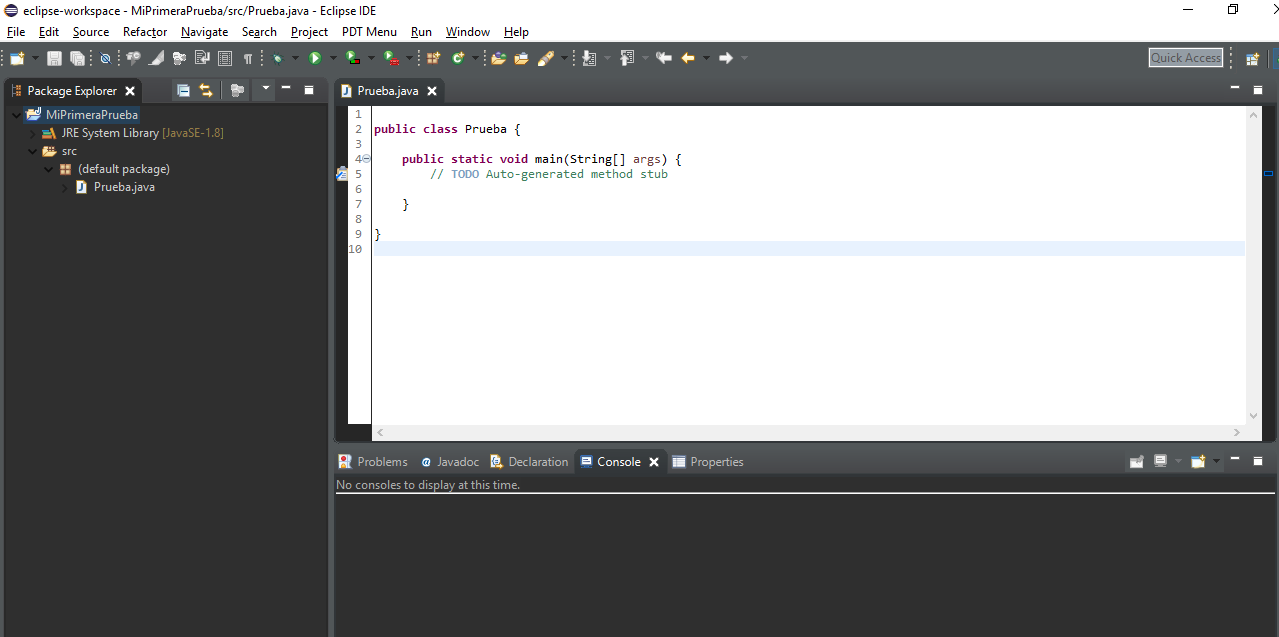
Task: Click the New Java Package icon
Action: (433, 59)
